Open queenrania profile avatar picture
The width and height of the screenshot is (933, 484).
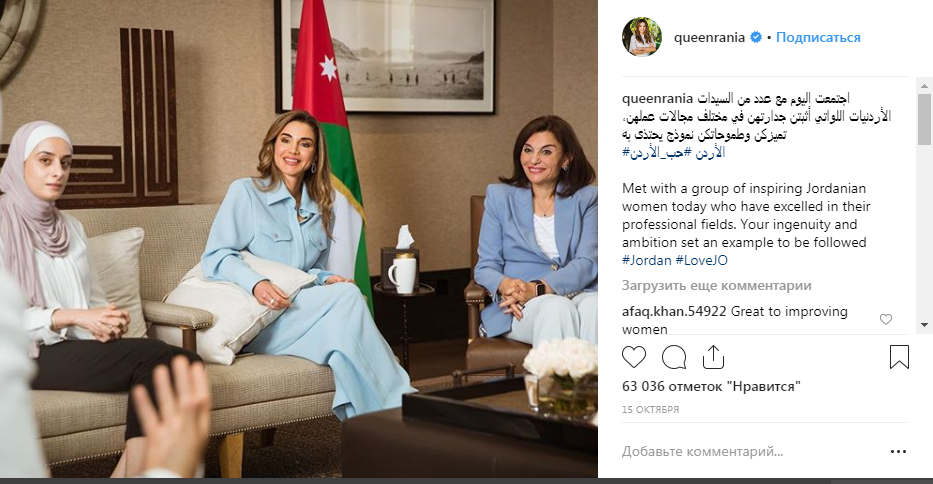click(x=641, y=37)
